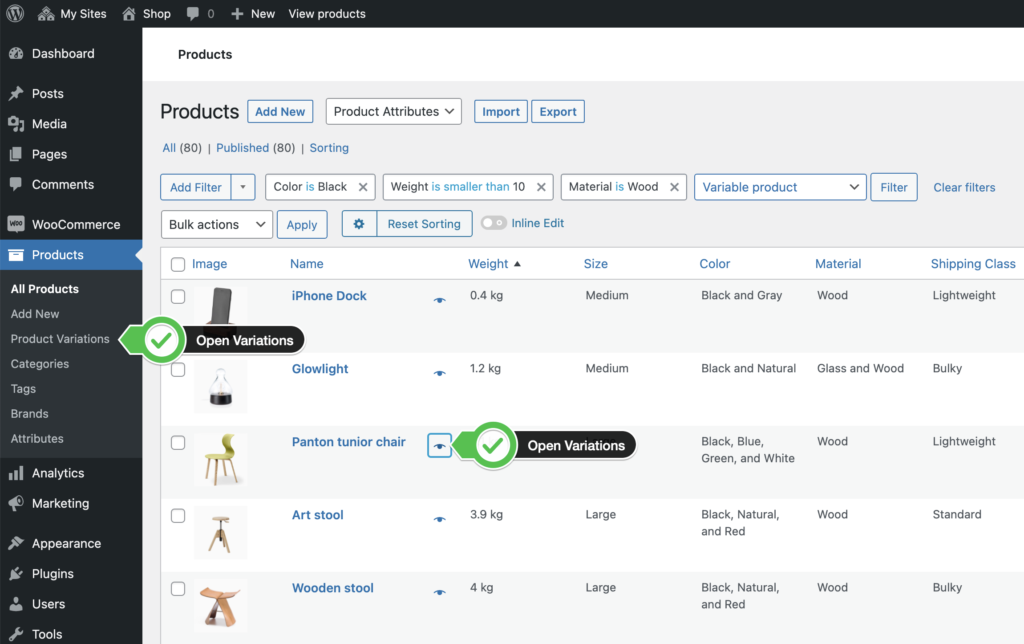Screen dimensions: 1024x644
Task: Click the table settings gear icon
Action: pyautogui.click(x=359, y=224)
